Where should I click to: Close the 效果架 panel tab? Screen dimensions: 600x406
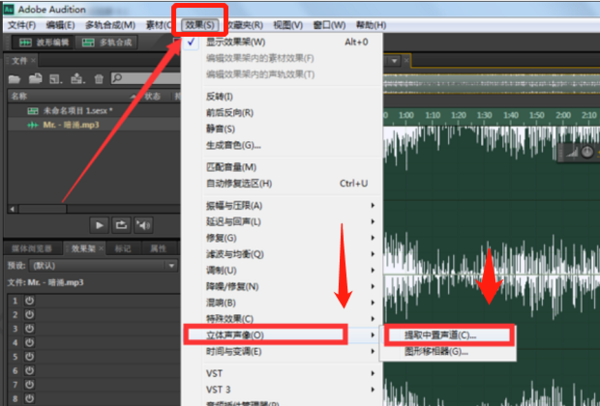point(101,249)
